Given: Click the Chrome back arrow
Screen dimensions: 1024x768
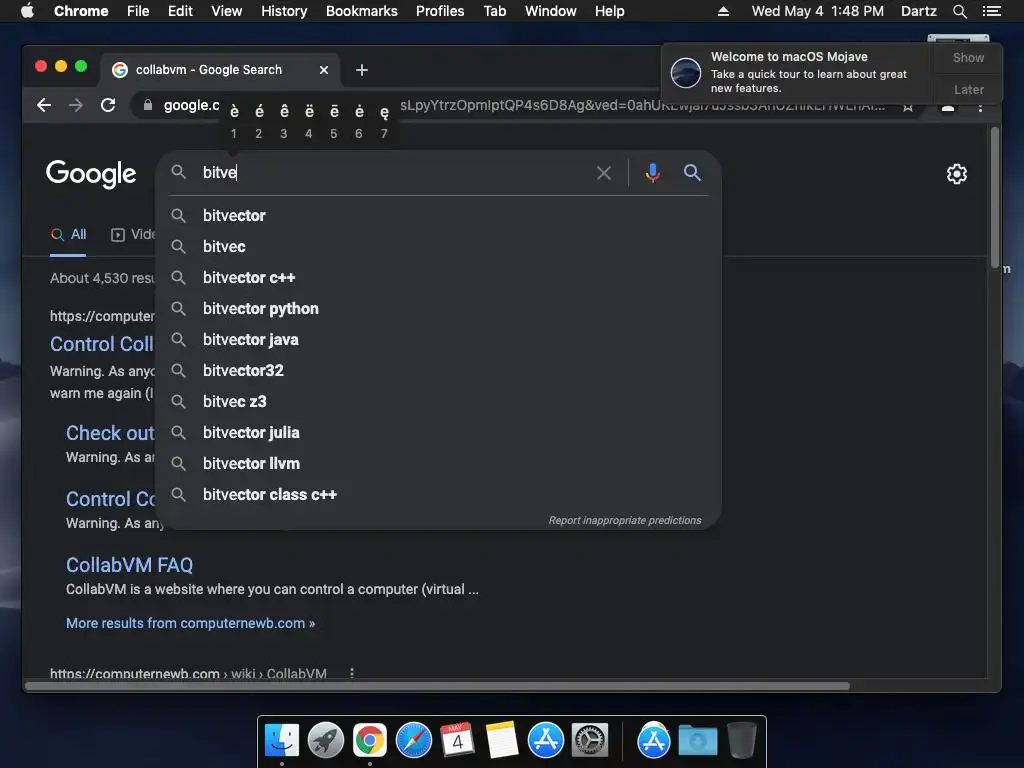Looking at the screenshot, I should click(x=44, y=105).
